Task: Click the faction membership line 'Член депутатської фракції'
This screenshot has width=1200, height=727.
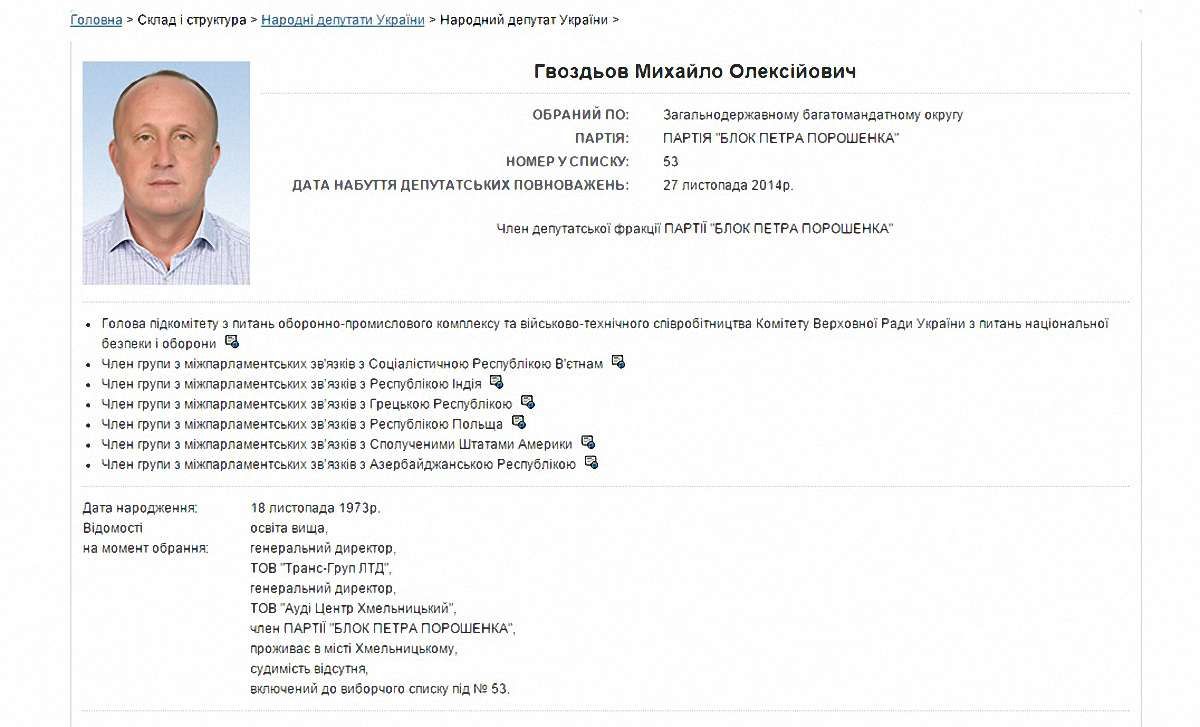Action: click(x=695, y=229)
